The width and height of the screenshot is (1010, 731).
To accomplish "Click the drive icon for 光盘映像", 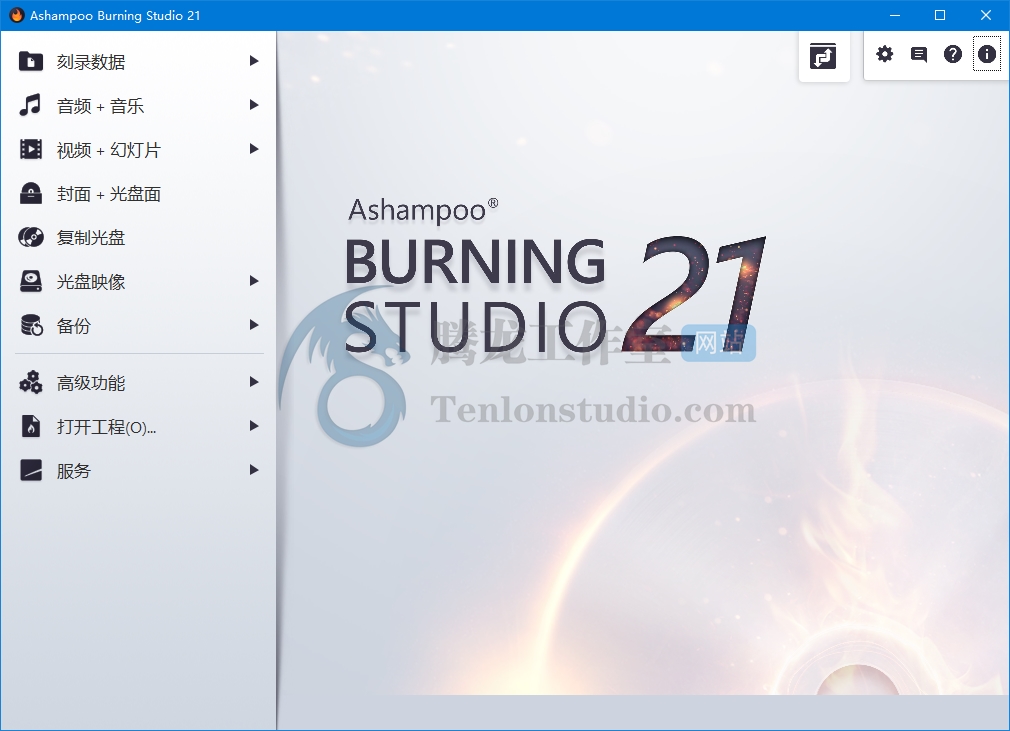I will (30, 281).
